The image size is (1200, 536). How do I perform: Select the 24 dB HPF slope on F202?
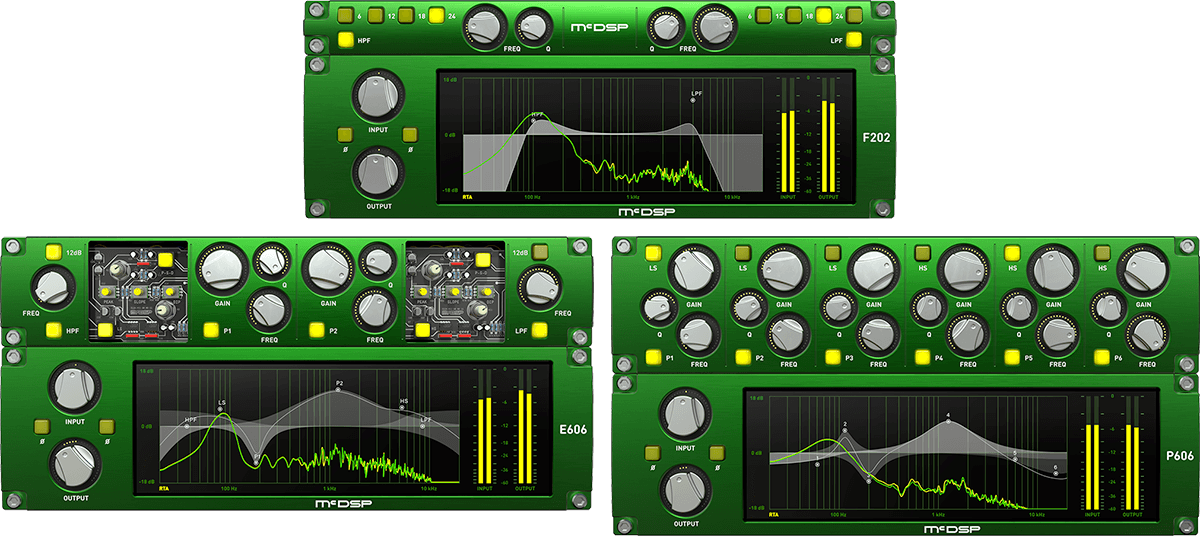tap(437, 15)
